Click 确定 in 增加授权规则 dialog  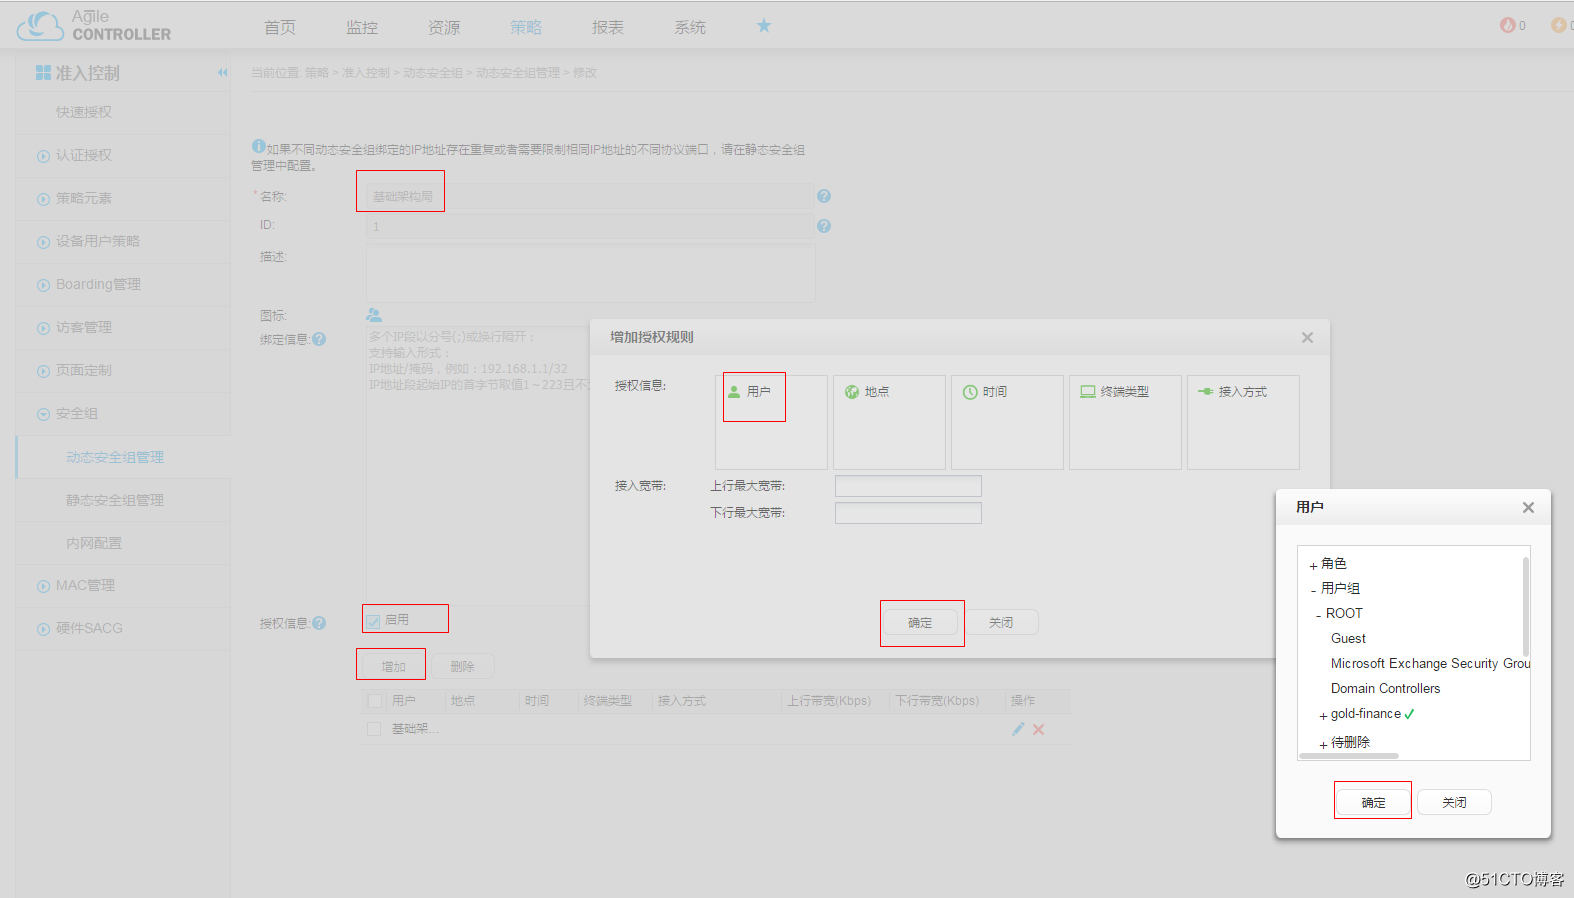920,622
